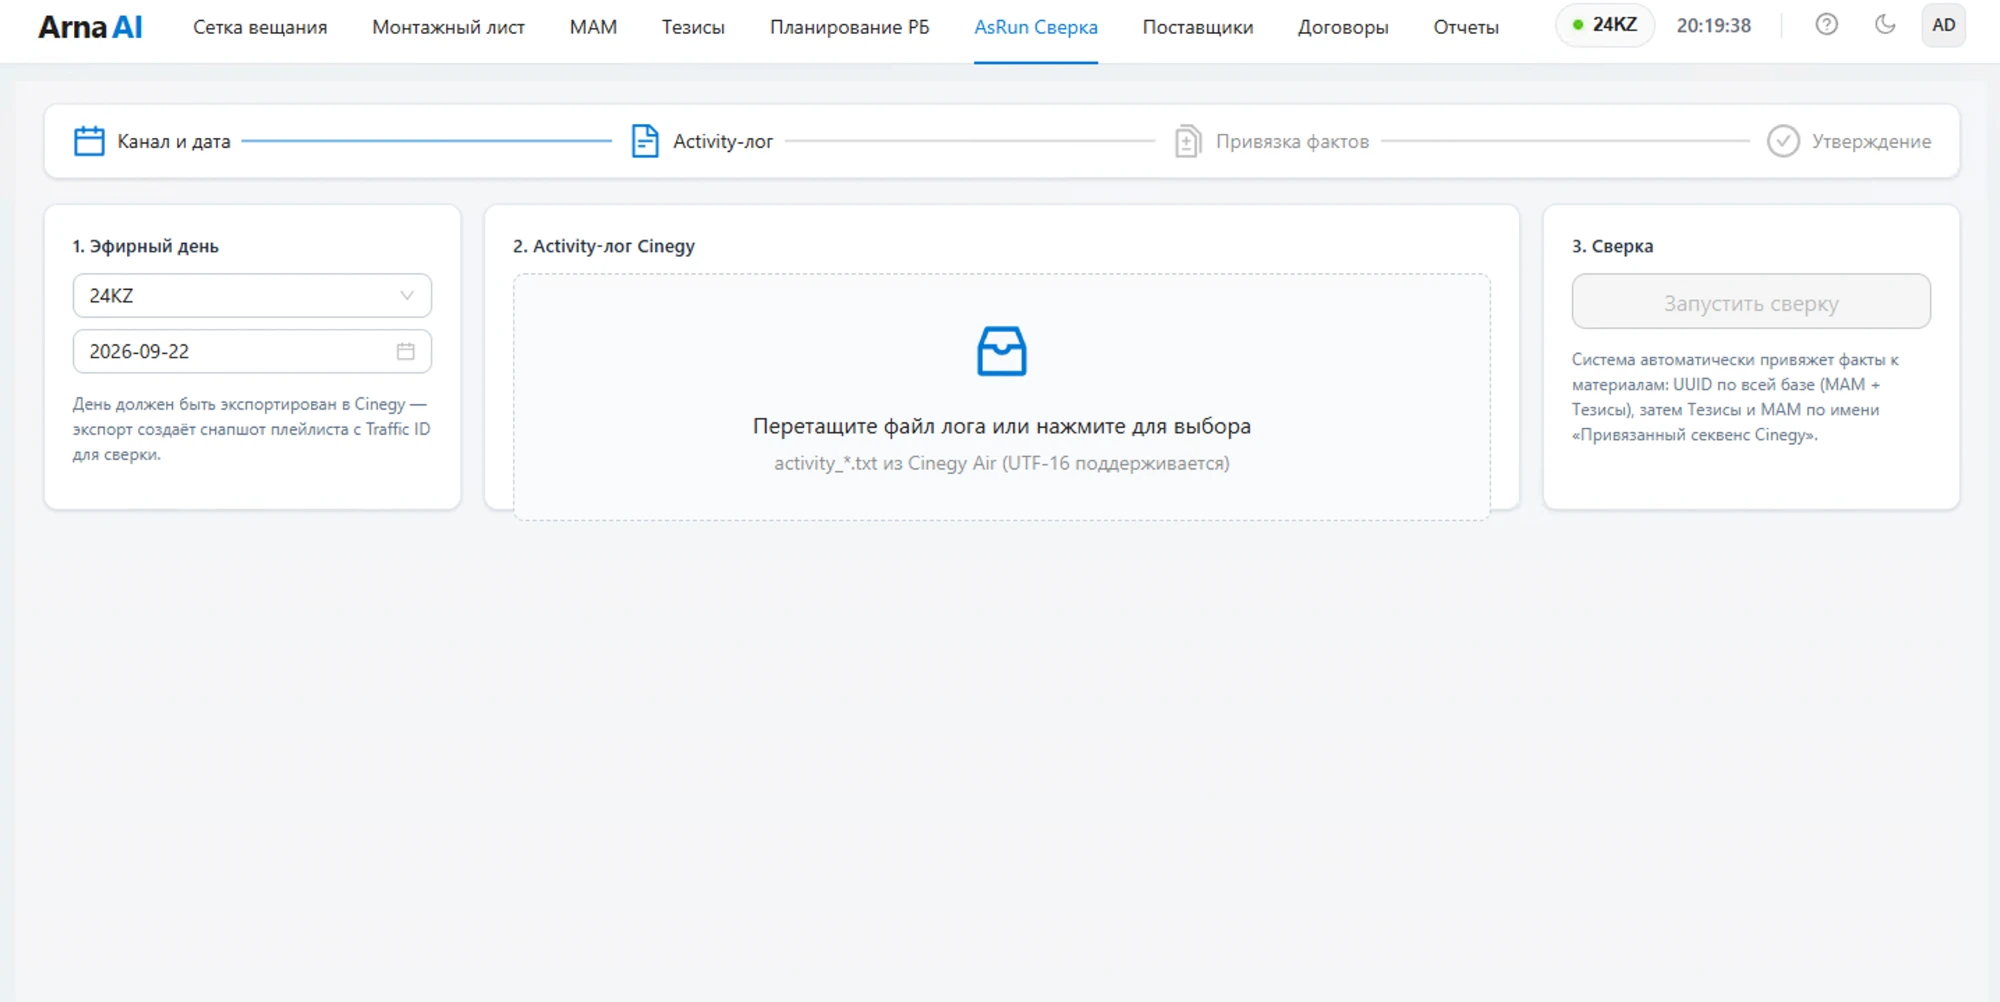Click the auto-binding description text
Image resolution: width=2000 pixels, height=1002 pixels.
(x=1735, y=397)
